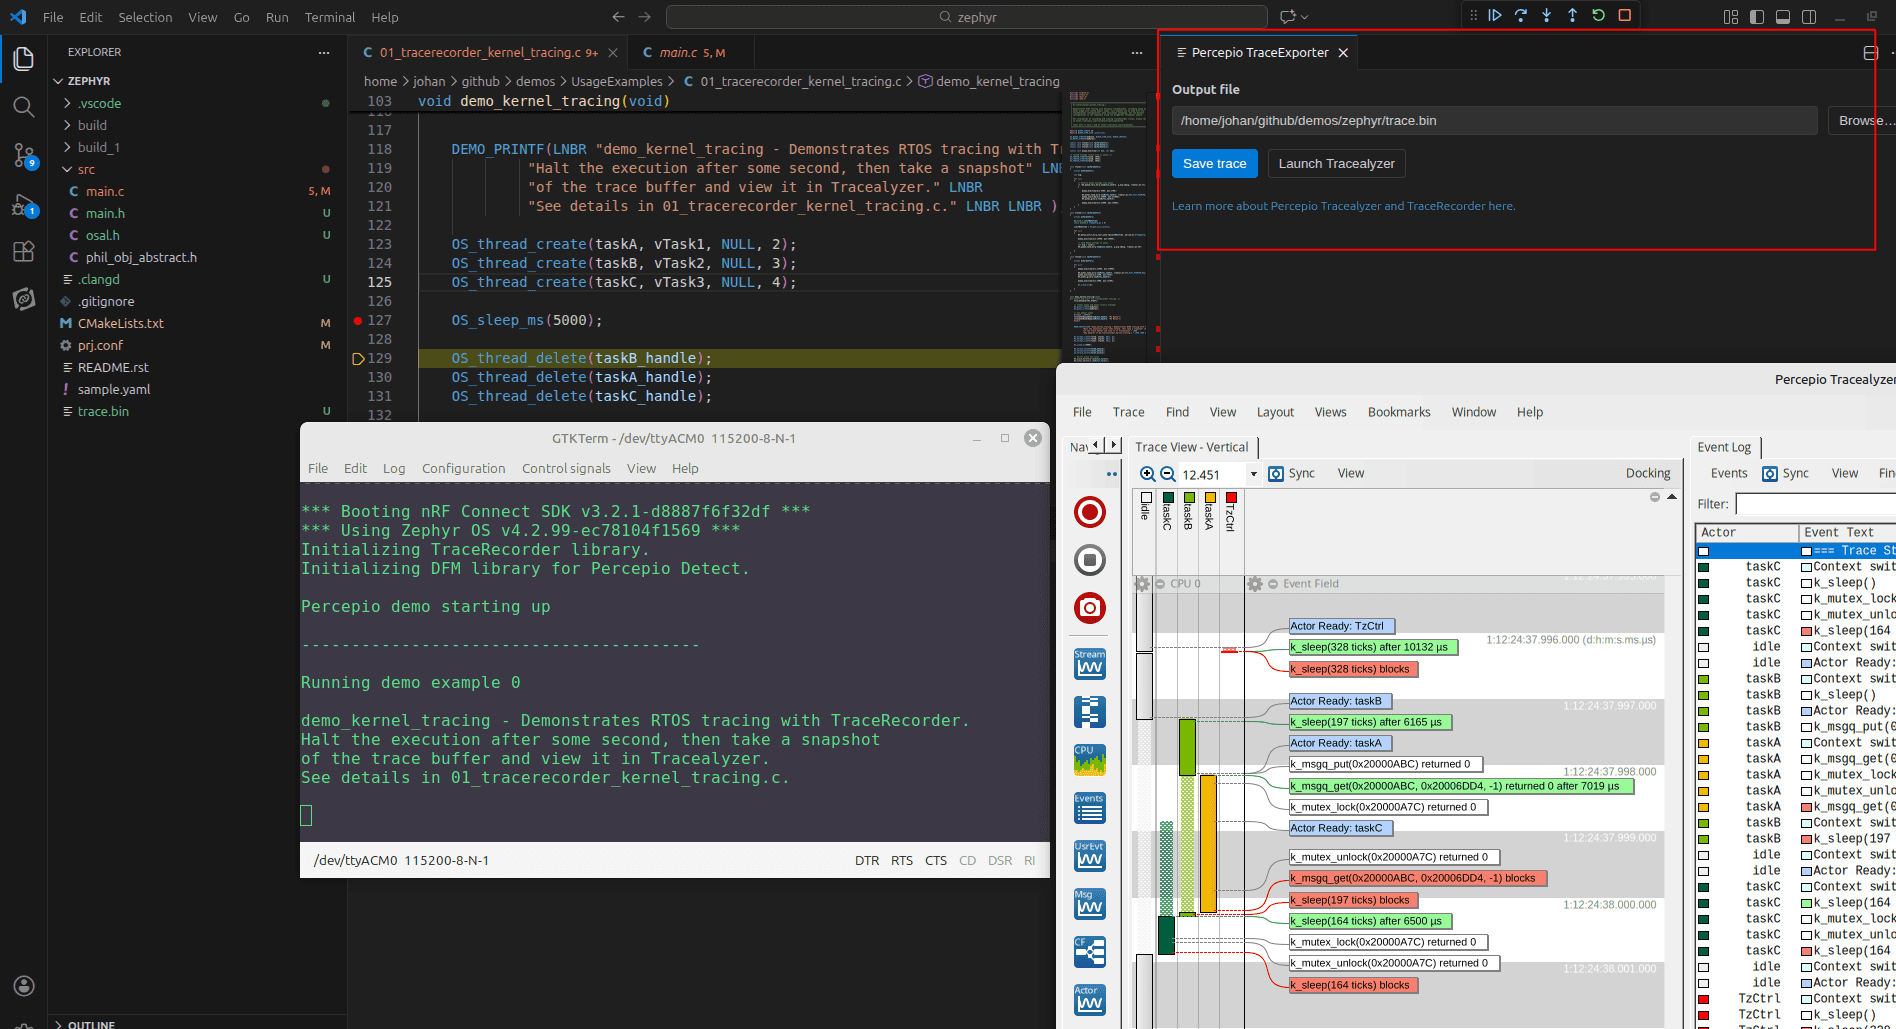Open the Communication Flow (CF) view
Image resolution: width=1896 pixels, height=1029 pixels.
tap(1090, 942)
